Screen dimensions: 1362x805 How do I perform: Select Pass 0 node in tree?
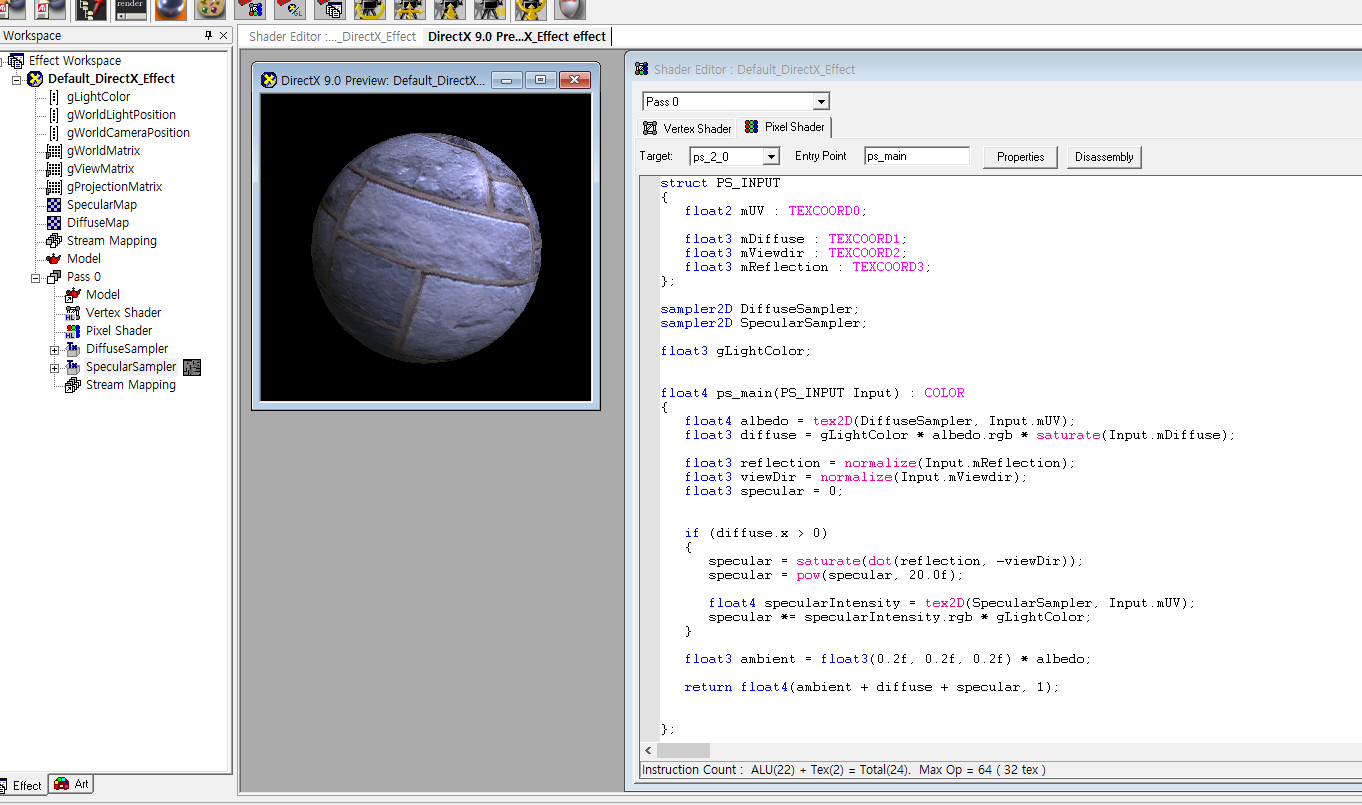pos(84,277)
